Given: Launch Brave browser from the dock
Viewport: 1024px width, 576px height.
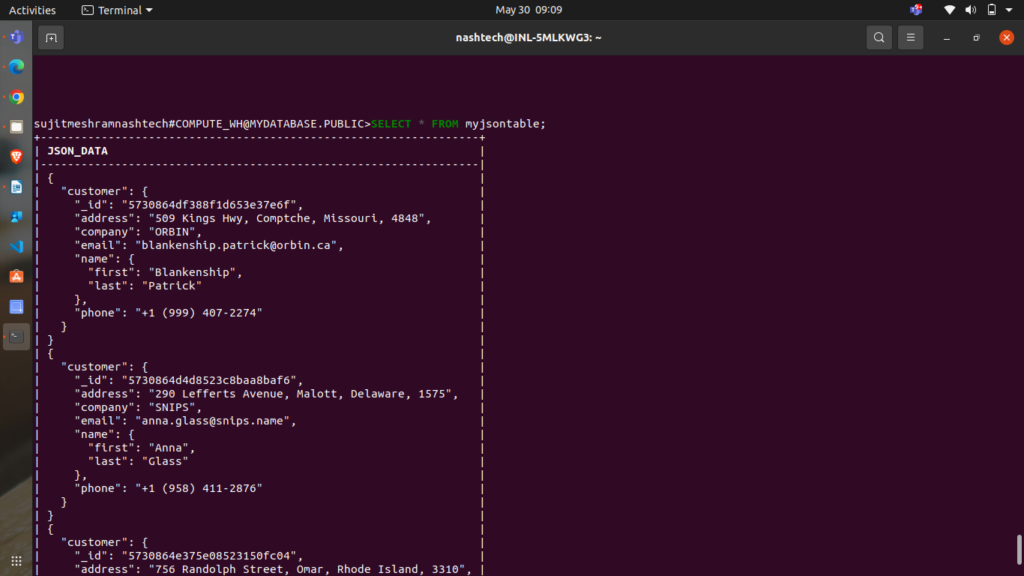Looking at the screenshot, I should point(16,157).
